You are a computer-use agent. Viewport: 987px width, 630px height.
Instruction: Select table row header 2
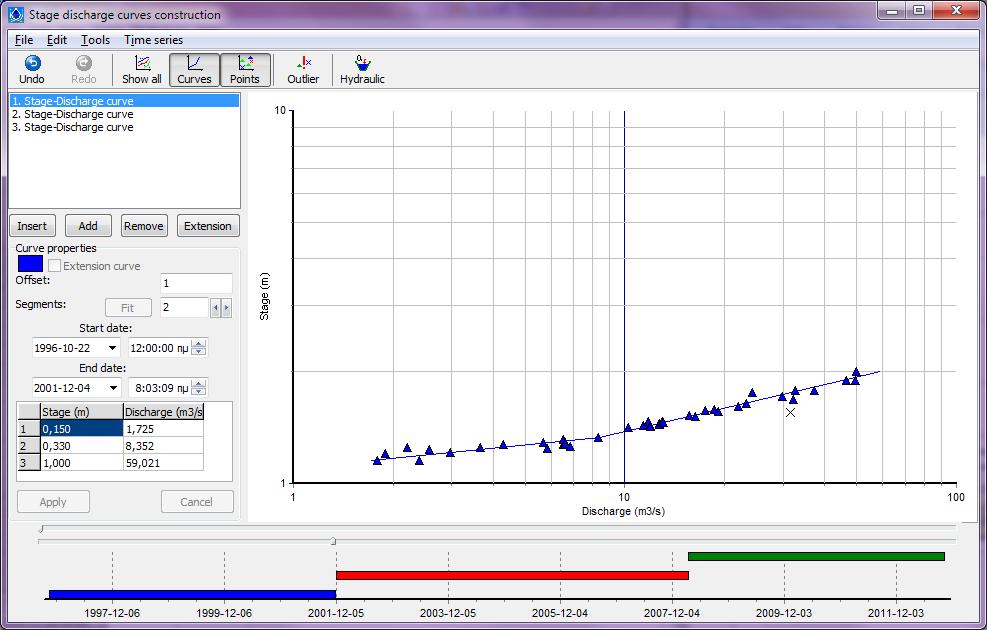(29, 446)
